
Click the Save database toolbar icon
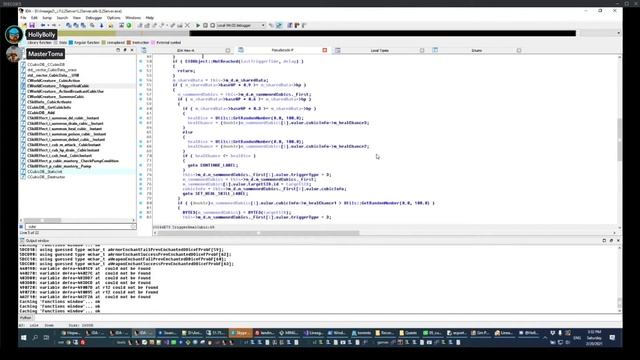pyautogui.click(x=32, y=25)
